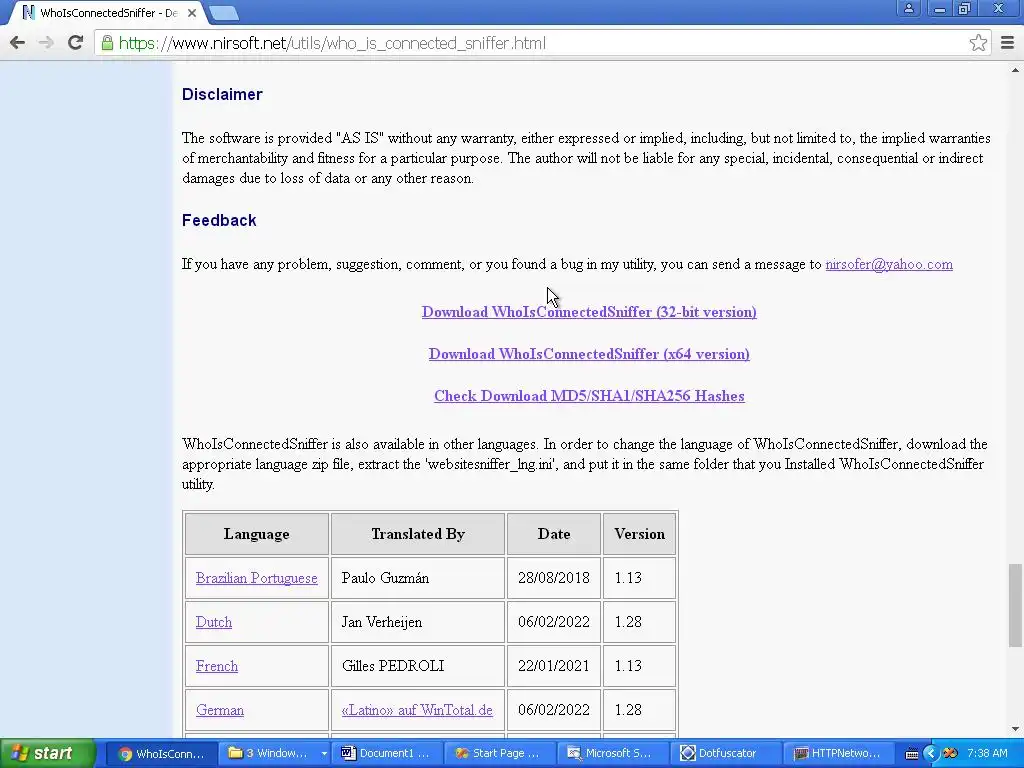The width and height of the screenshot is (1024, 768).
Task: Open the Chrome hamburger menu
Action: (x=1008, y=43)
